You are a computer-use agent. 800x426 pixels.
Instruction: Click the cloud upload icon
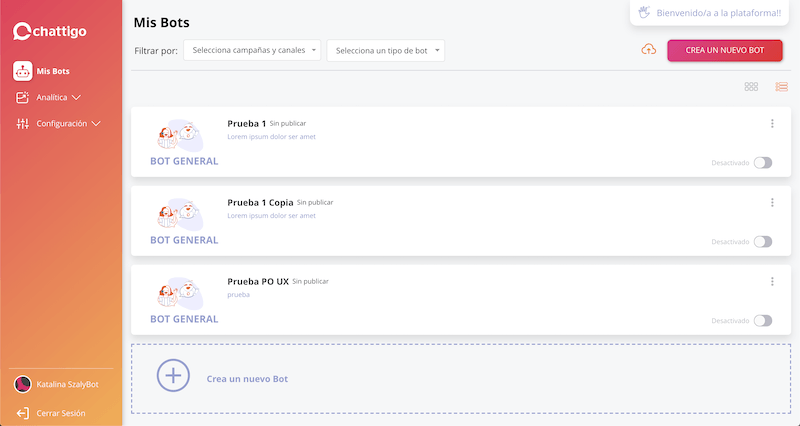648,49
